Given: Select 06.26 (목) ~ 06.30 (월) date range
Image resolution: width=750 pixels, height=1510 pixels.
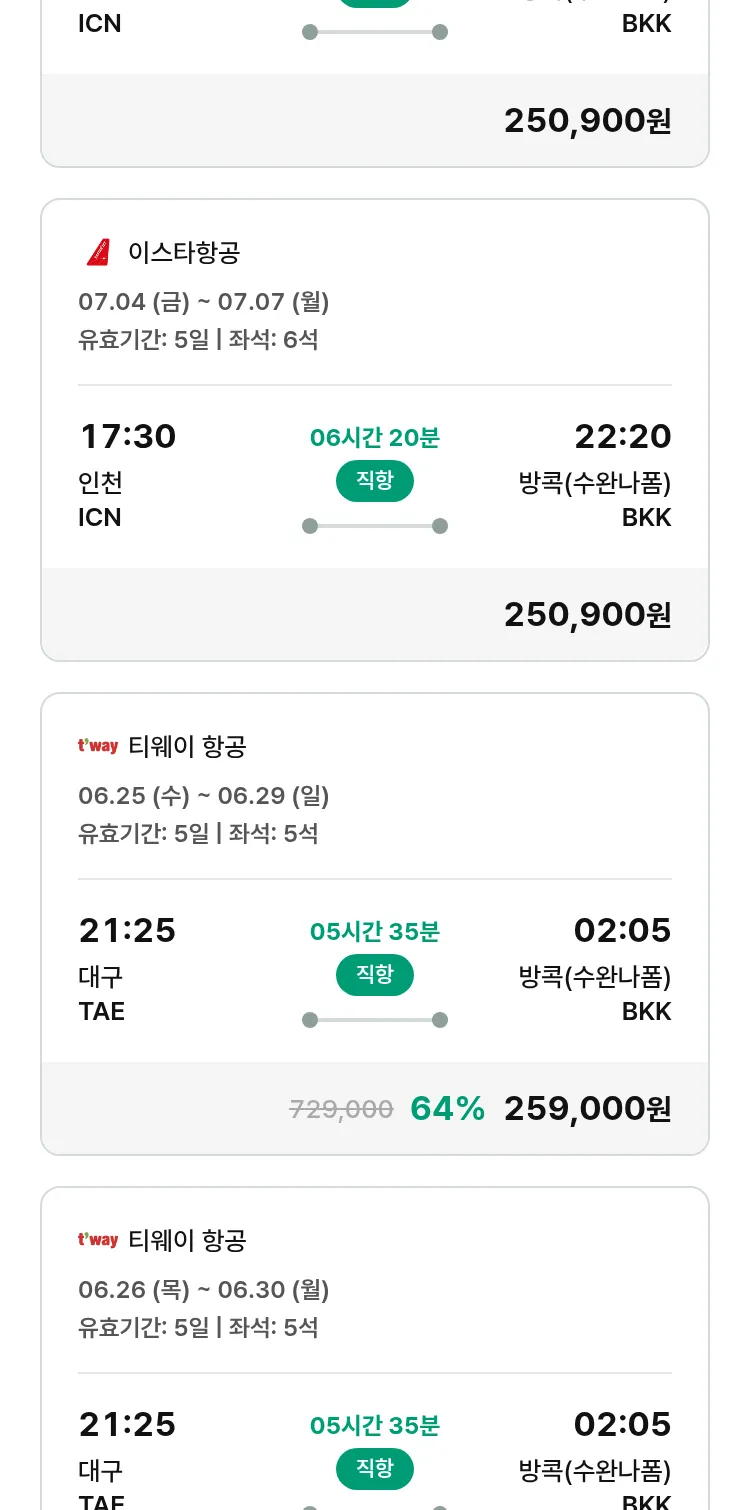Looking at the screenshot, I should click(204, 1289).
